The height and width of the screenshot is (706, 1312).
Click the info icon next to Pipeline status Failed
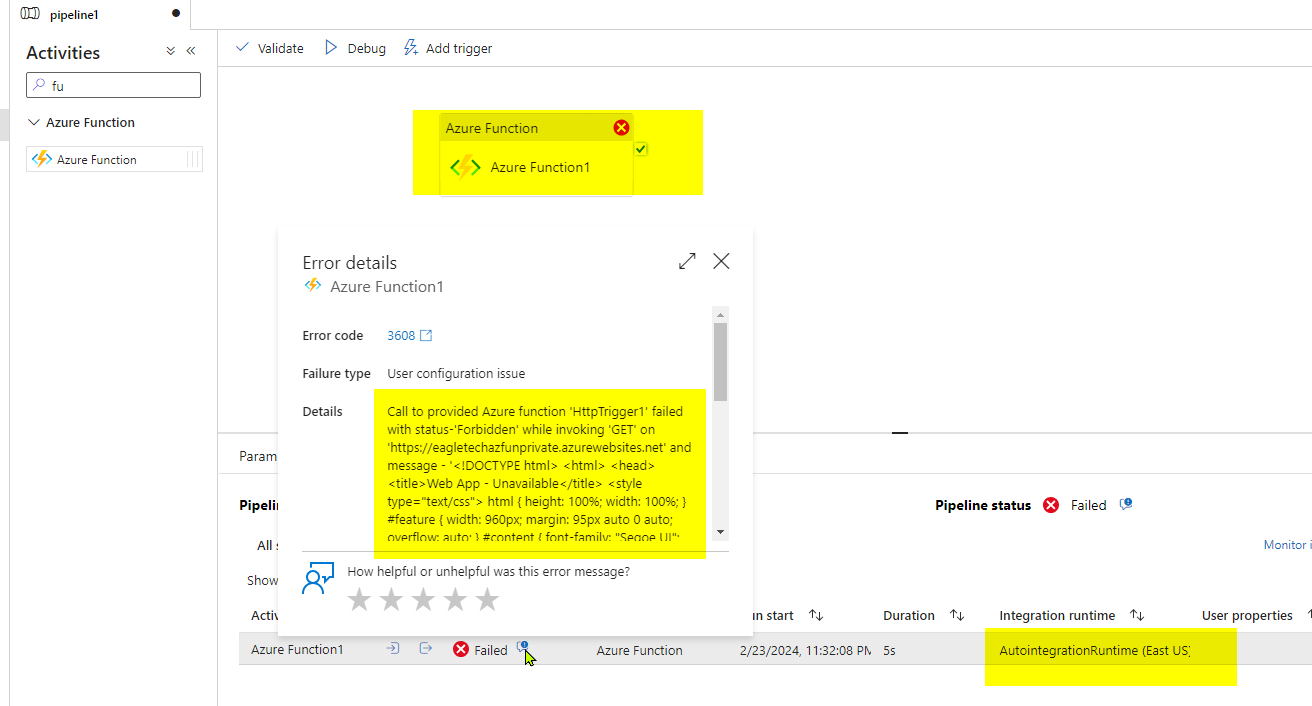[1126, 505]
